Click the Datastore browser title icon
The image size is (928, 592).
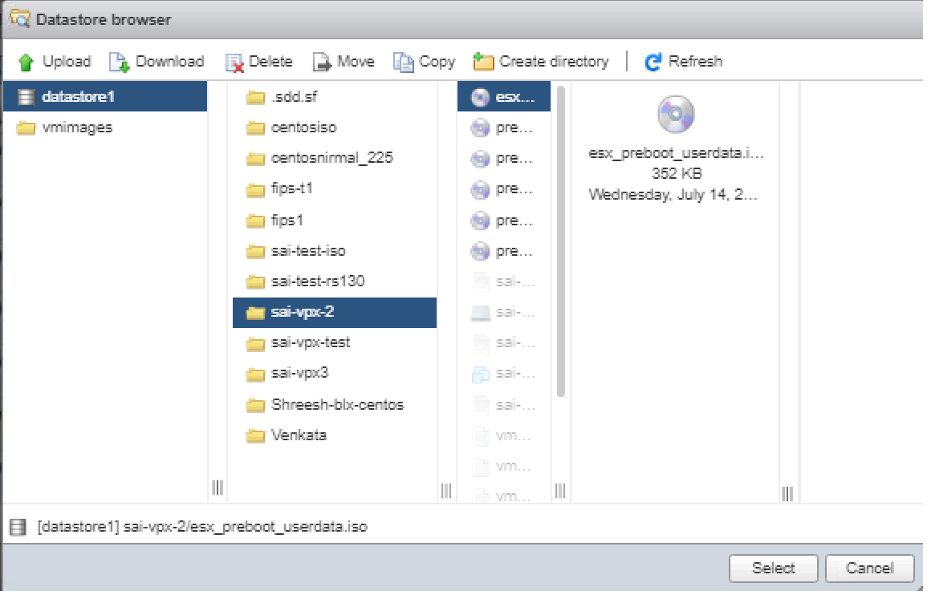click(20, 19)
